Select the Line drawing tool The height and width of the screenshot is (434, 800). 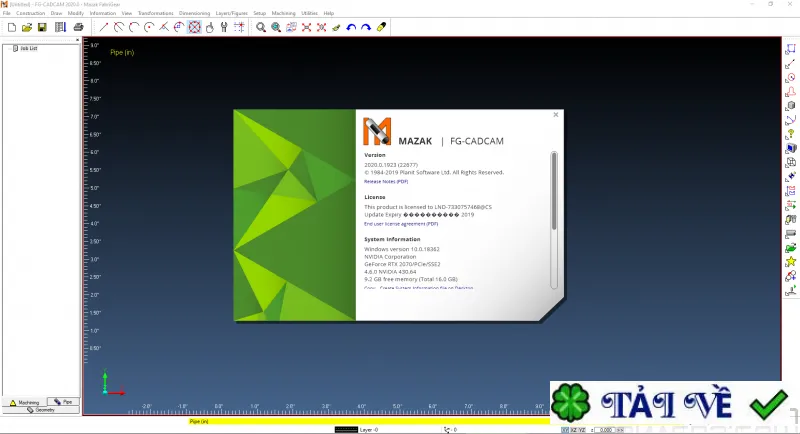104,28
